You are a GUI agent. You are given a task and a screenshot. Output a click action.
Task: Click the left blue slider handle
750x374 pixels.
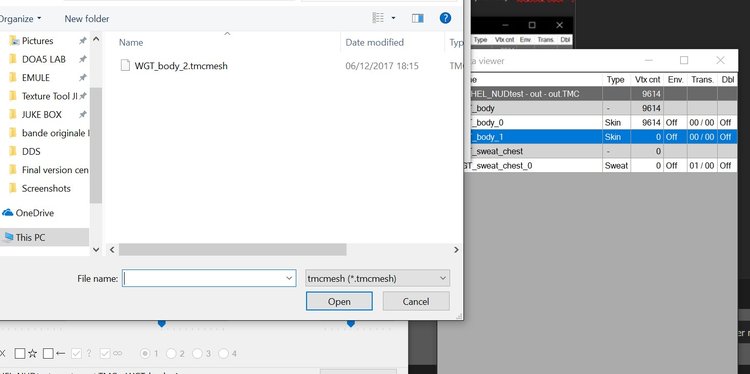click(x=162, y=324)
